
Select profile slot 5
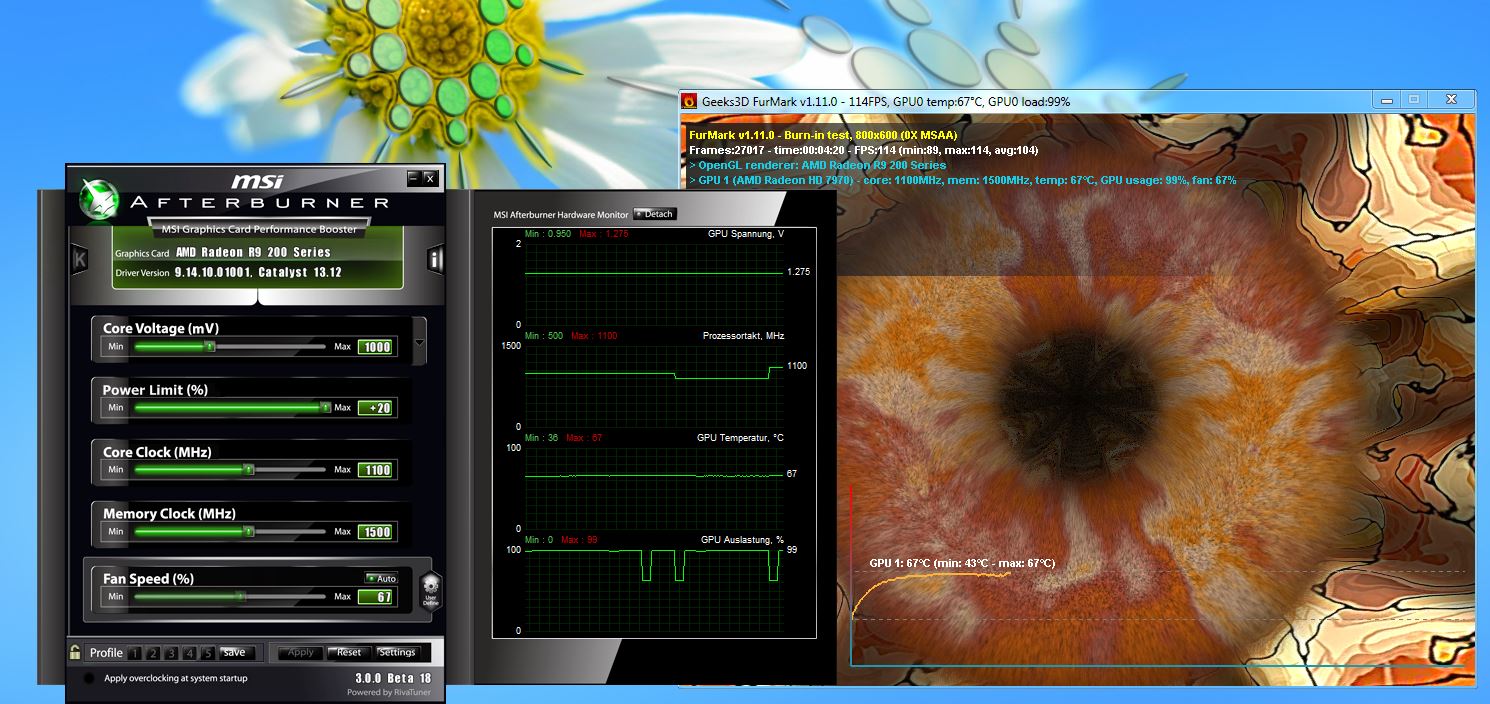pyautogui.click(x=208, y=653)
